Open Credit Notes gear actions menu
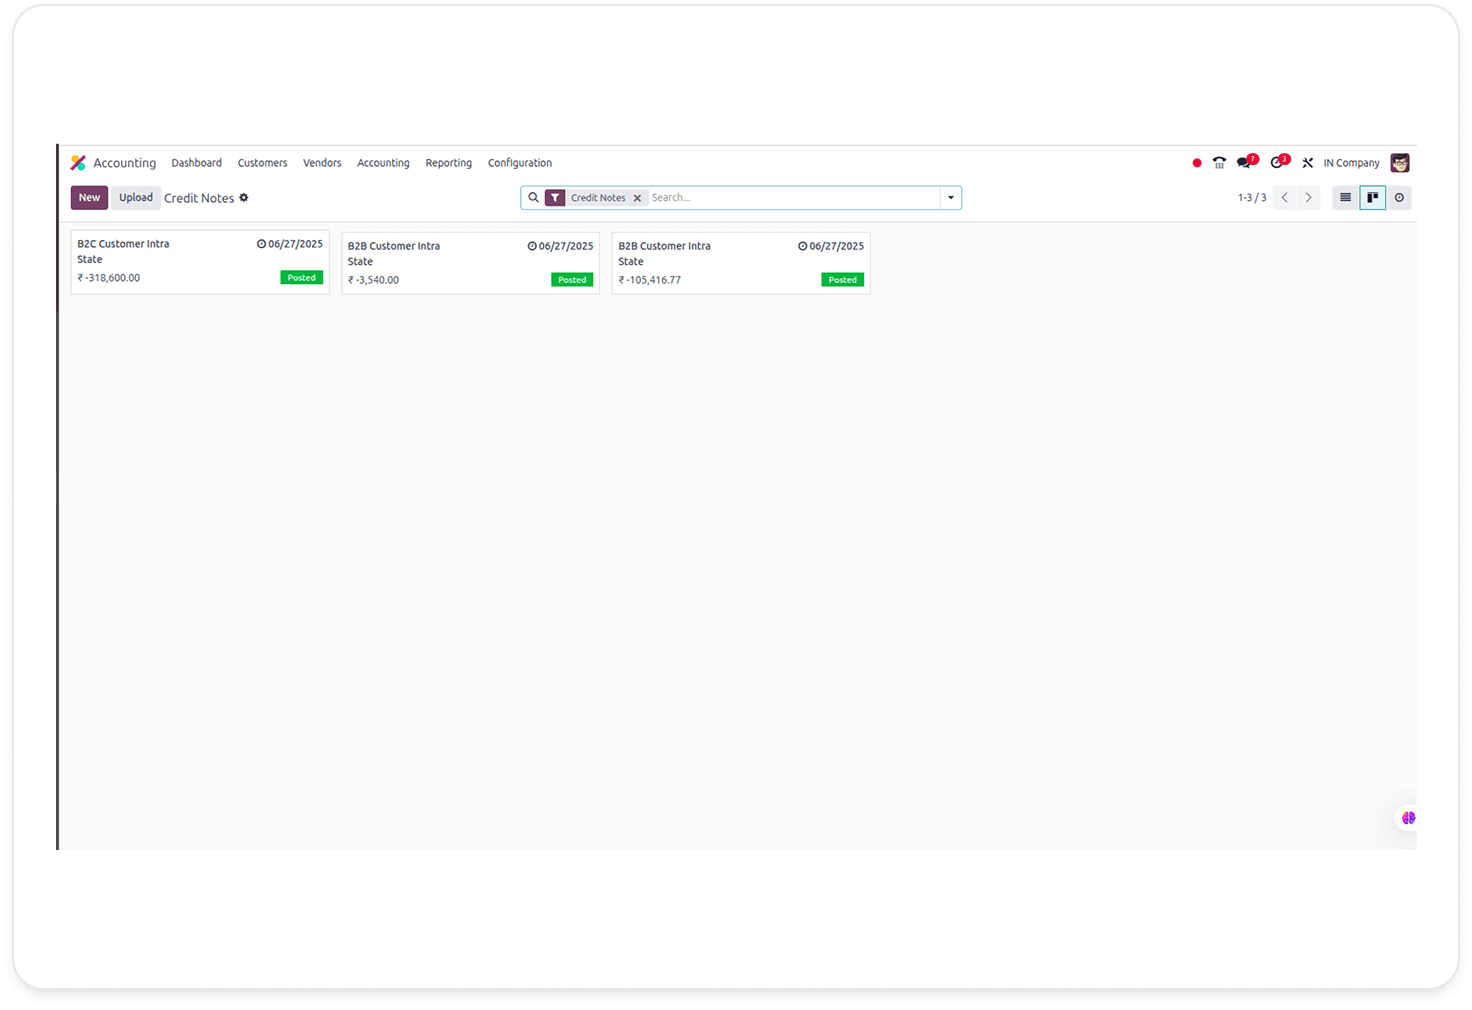 point(244,198)
